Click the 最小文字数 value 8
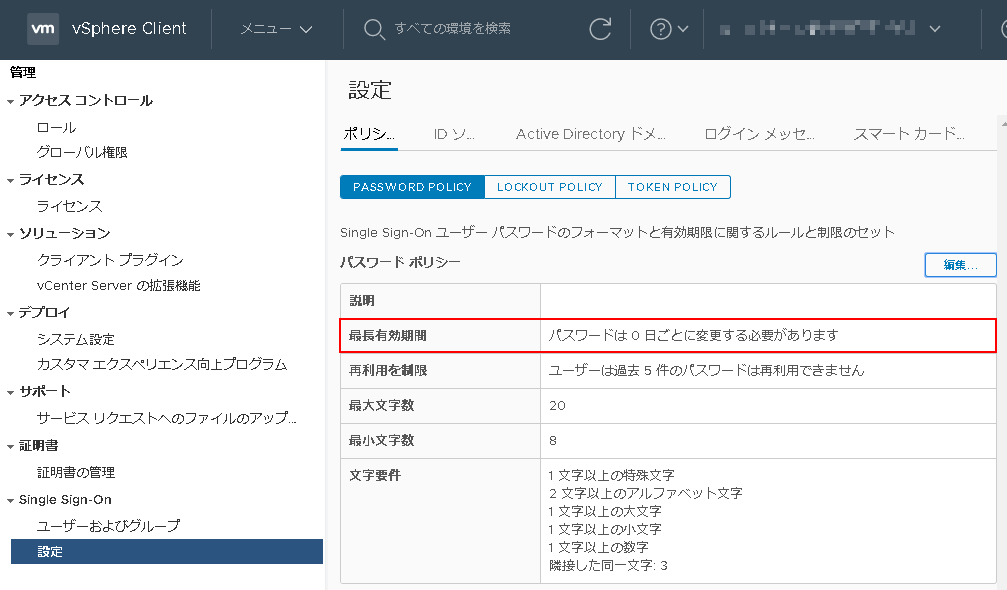 coord(553,440)
